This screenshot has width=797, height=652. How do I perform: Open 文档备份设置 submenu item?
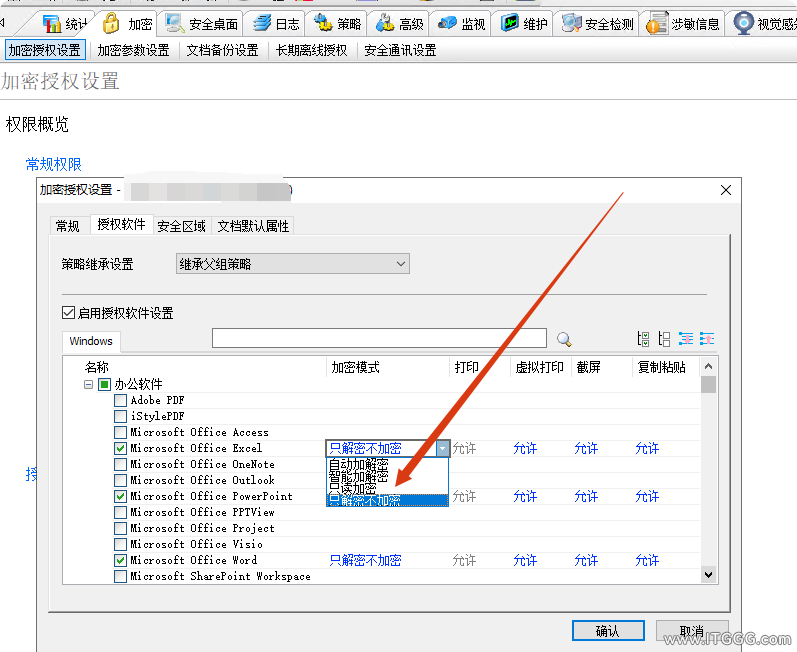[222, 50]
